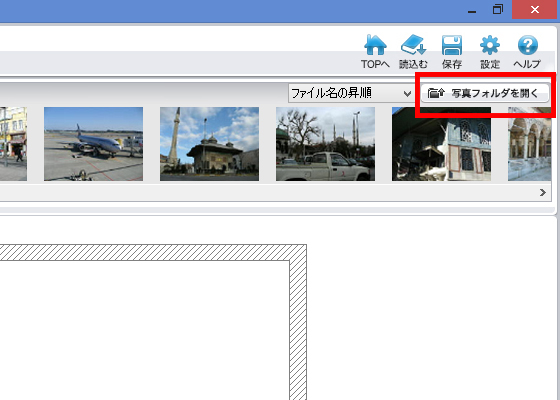Open the ファイル名の昇順 sort dropdown
Image resolution: width=560 pixels, height=400 pixels.
pos(351,93)
